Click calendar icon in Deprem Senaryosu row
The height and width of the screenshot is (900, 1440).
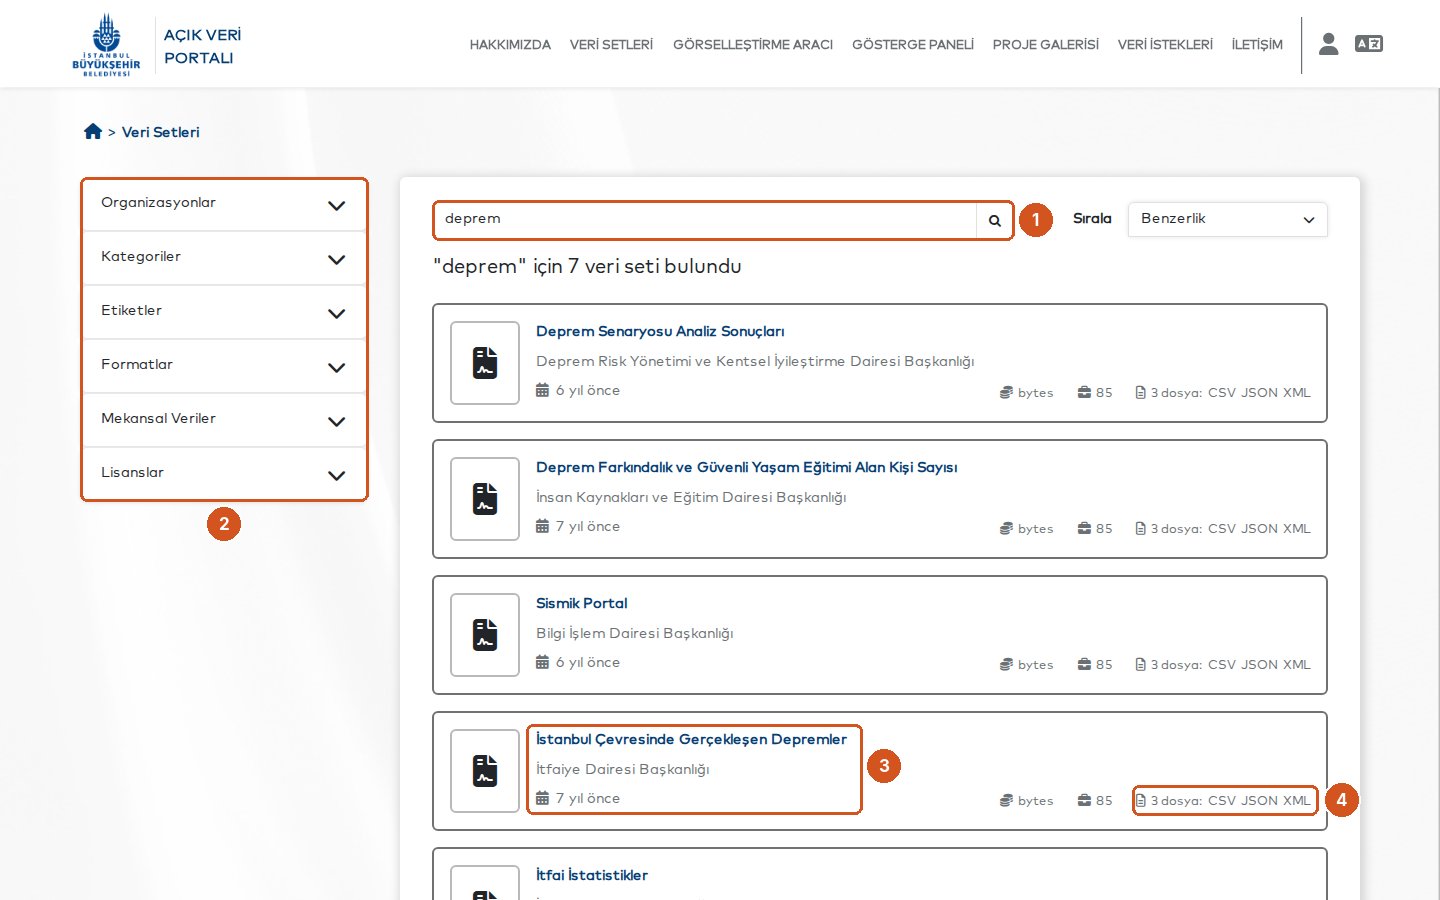(543, 390)
